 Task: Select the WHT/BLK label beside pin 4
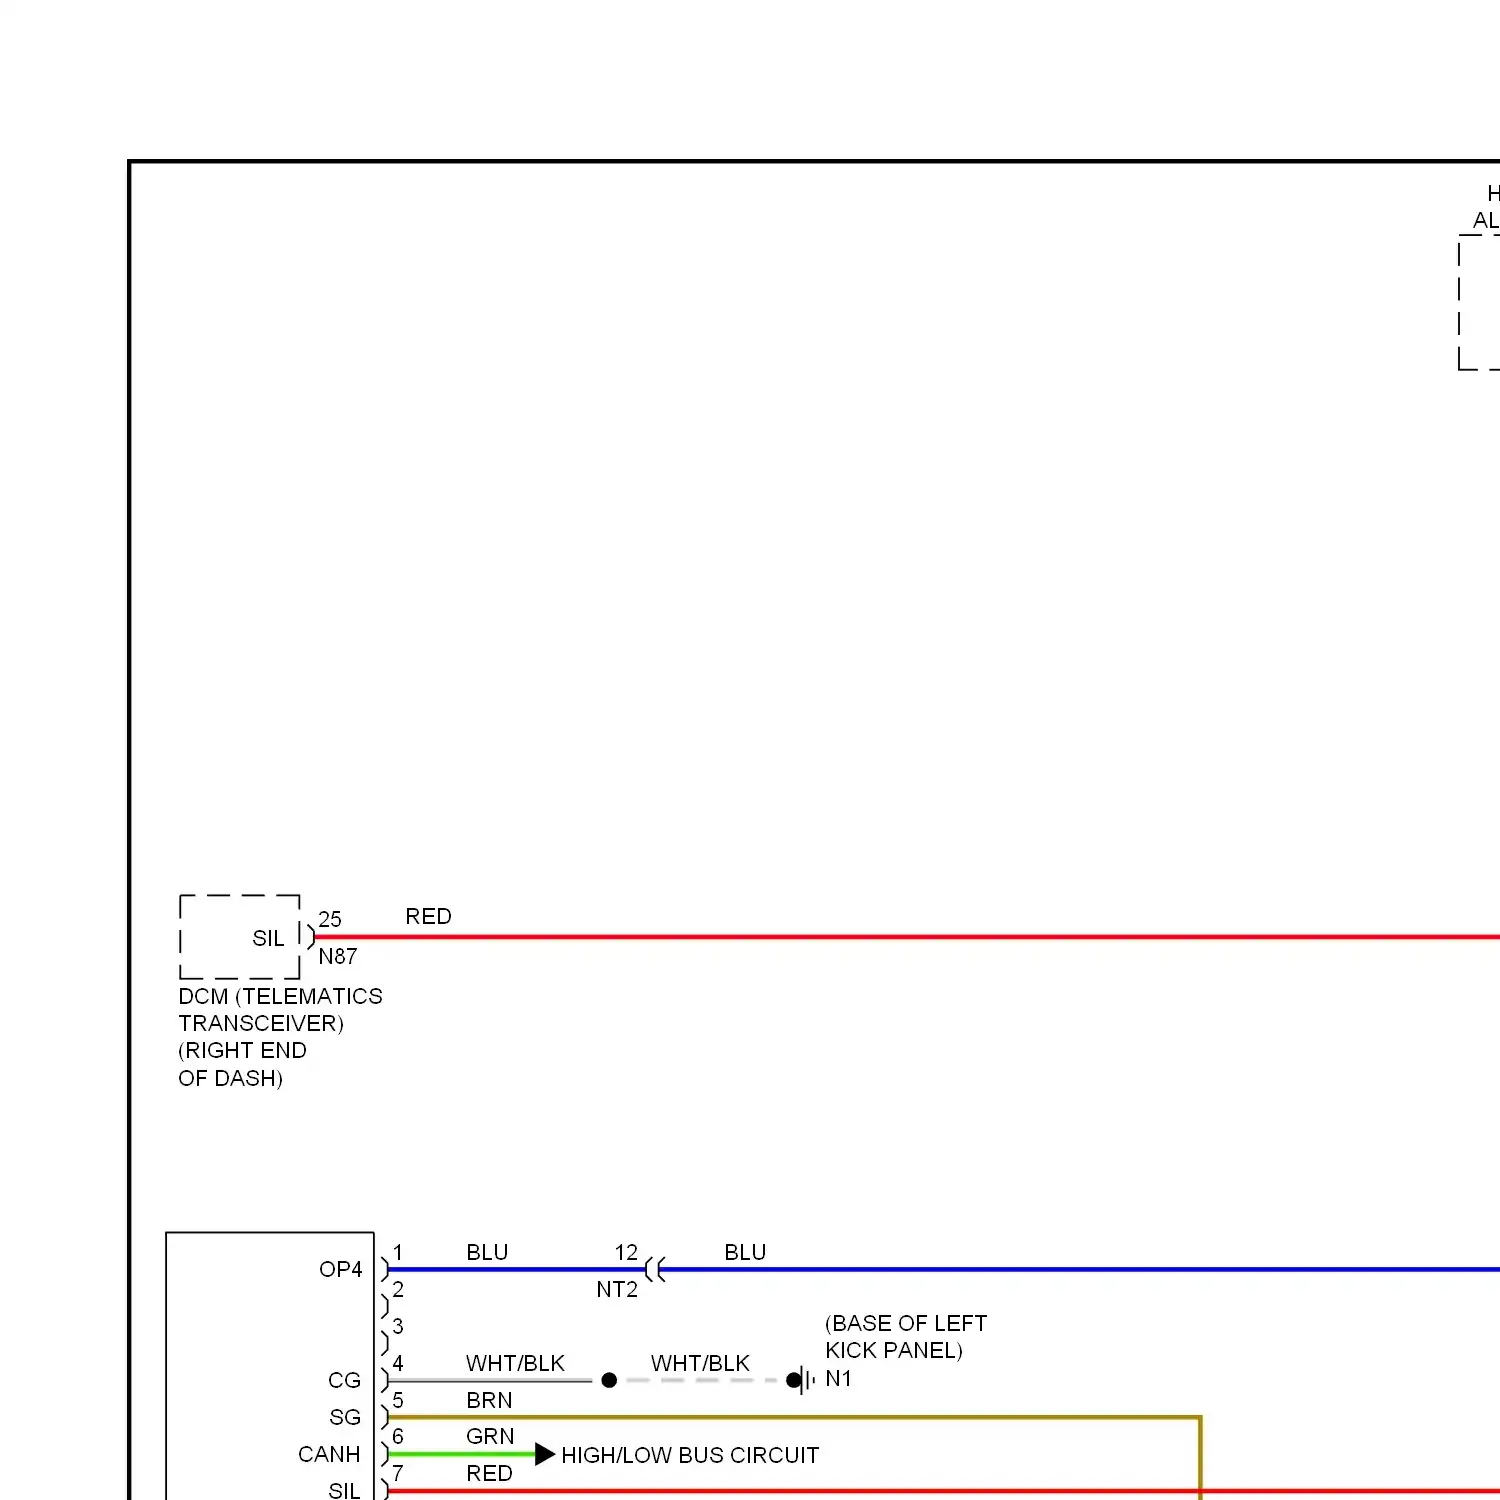tap(515, 1363)
